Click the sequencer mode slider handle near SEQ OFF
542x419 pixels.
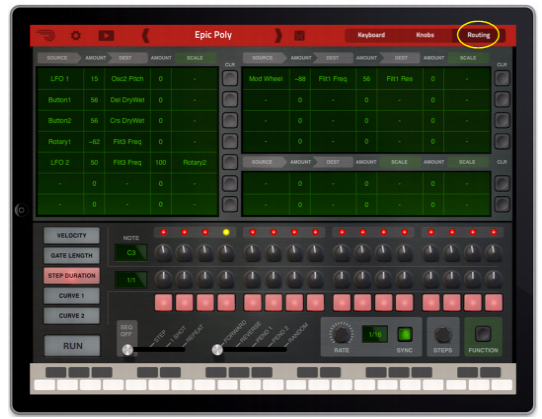click(x=128, y=350)
